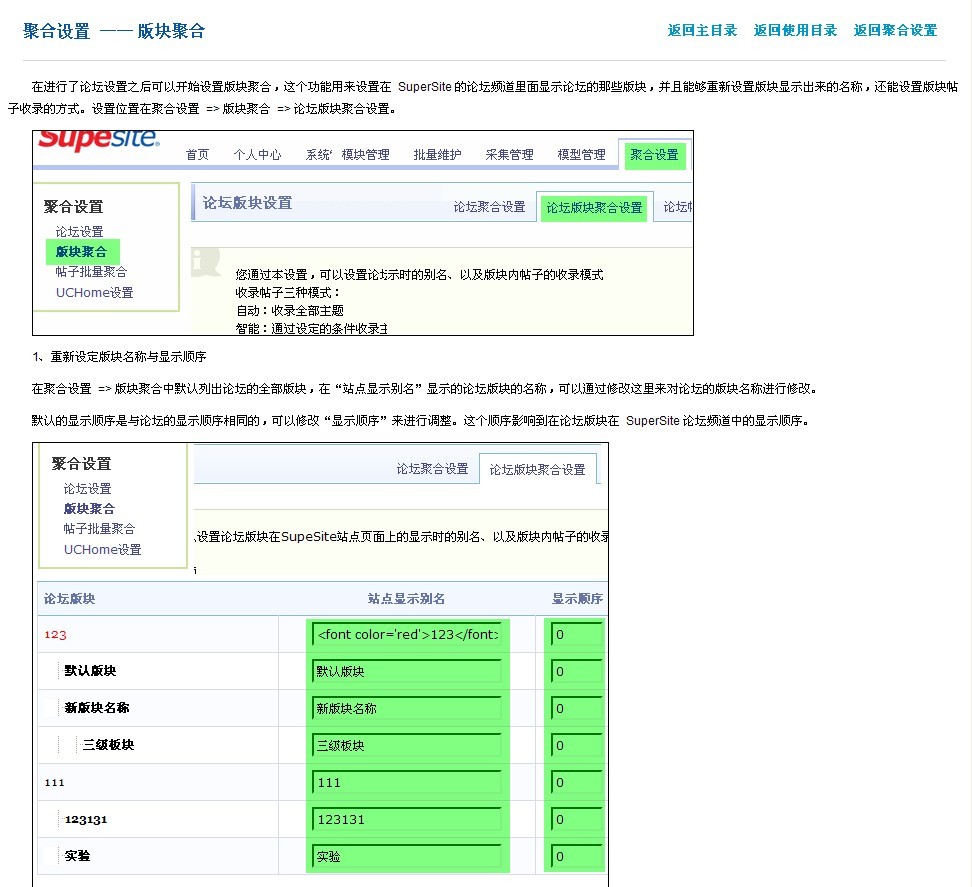This screenshot has width=972, height=887.
Task: Switch to the green highlighted 论坛版块聚合设置 tab
Action: coord(594,208)
